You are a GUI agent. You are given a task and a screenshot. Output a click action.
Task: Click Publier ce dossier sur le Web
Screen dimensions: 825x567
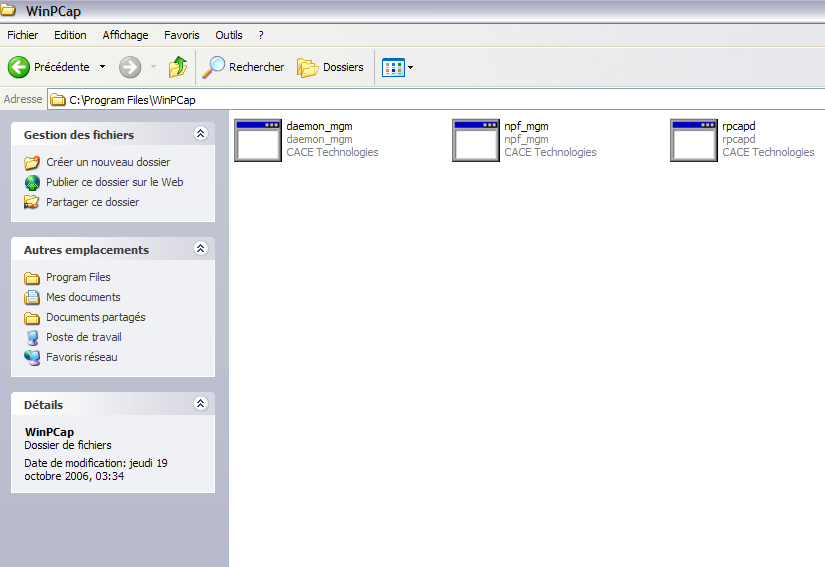point(115,182)
